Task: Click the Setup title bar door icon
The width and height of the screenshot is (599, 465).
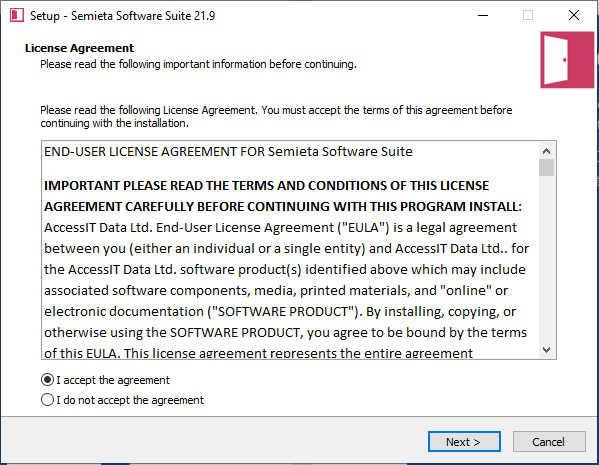Action: point(17,16)
